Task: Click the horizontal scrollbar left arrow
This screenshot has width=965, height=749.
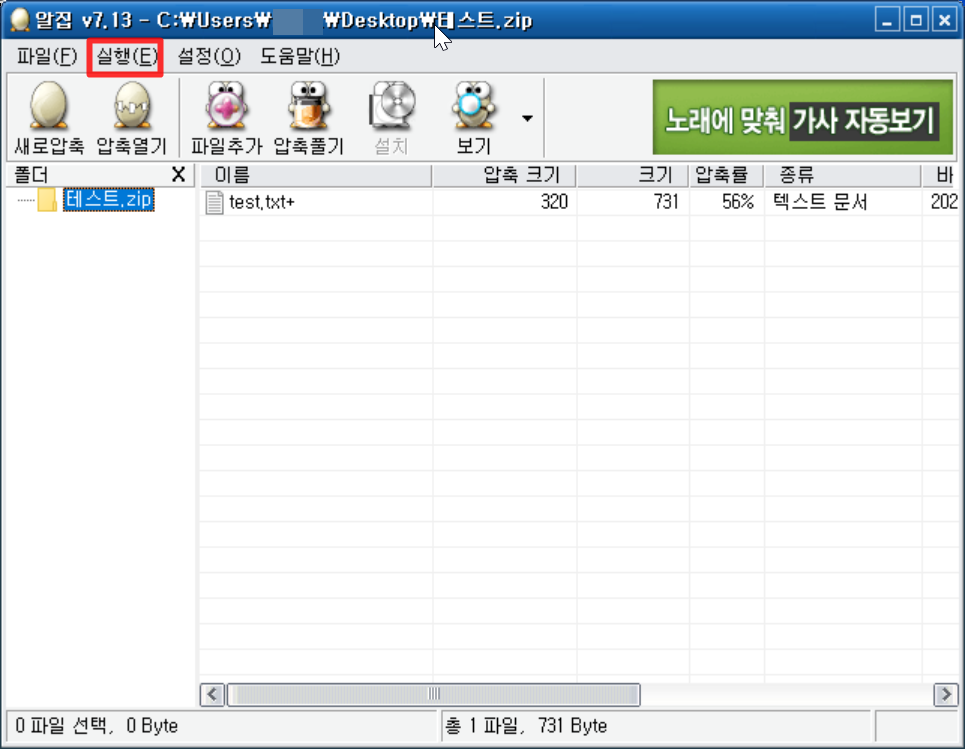Action: pyautogui.click(x=212, y=695)
